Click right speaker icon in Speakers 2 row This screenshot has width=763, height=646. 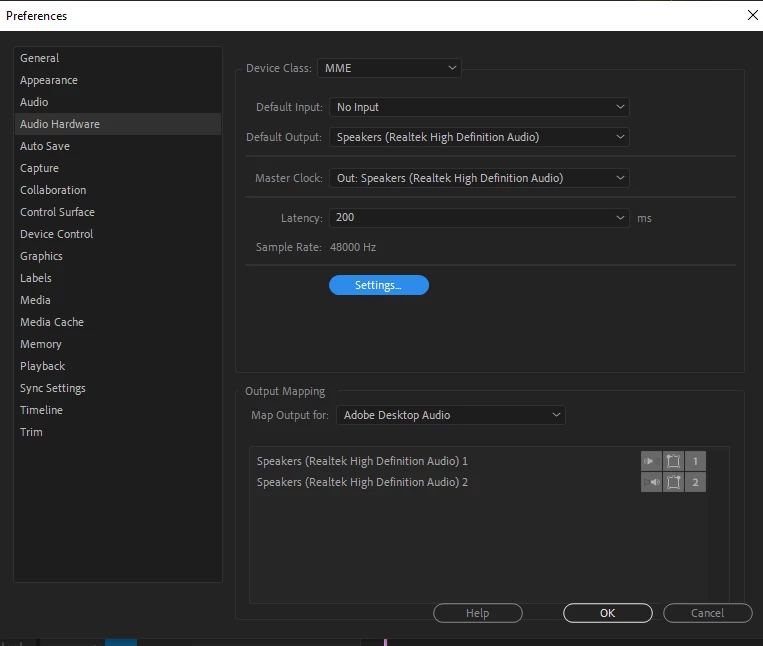[x=651, y=482]
